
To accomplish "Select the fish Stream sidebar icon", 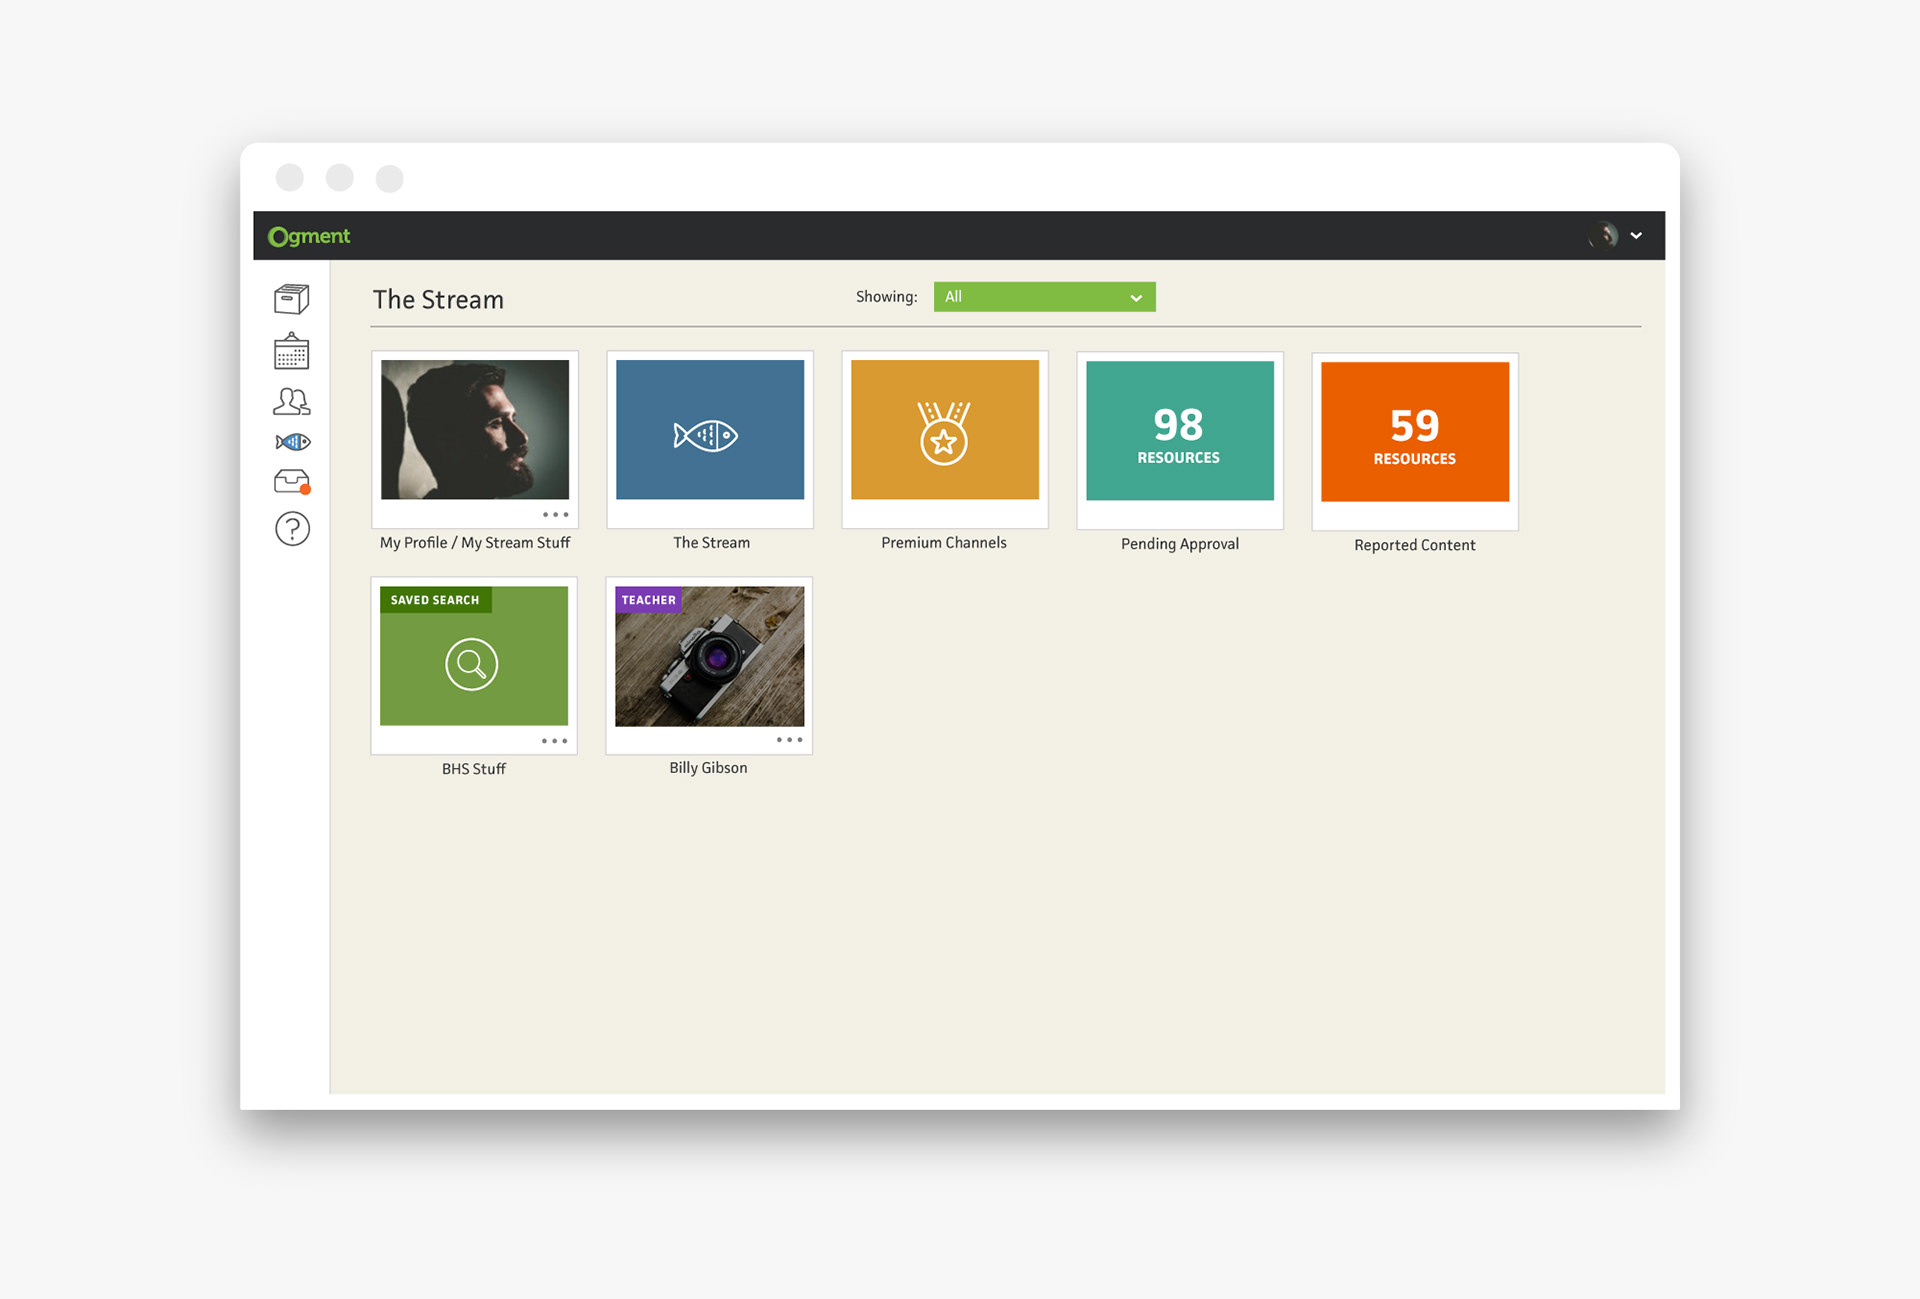I will (292, 441).
